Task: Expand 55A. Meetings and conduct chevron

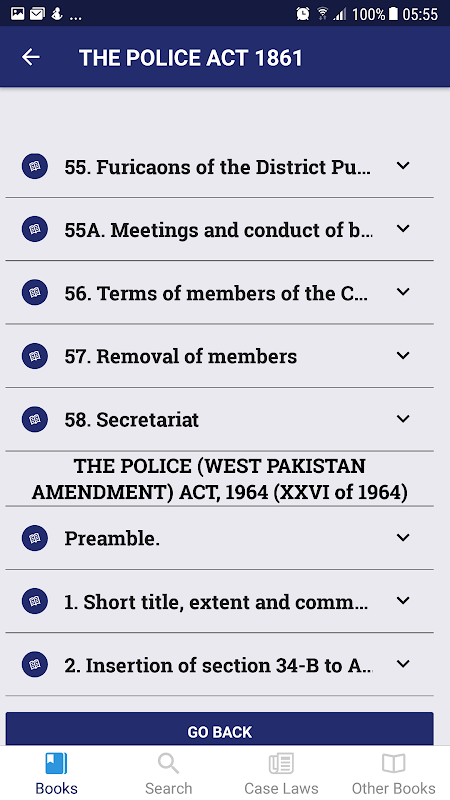Action: pos(403,229)
